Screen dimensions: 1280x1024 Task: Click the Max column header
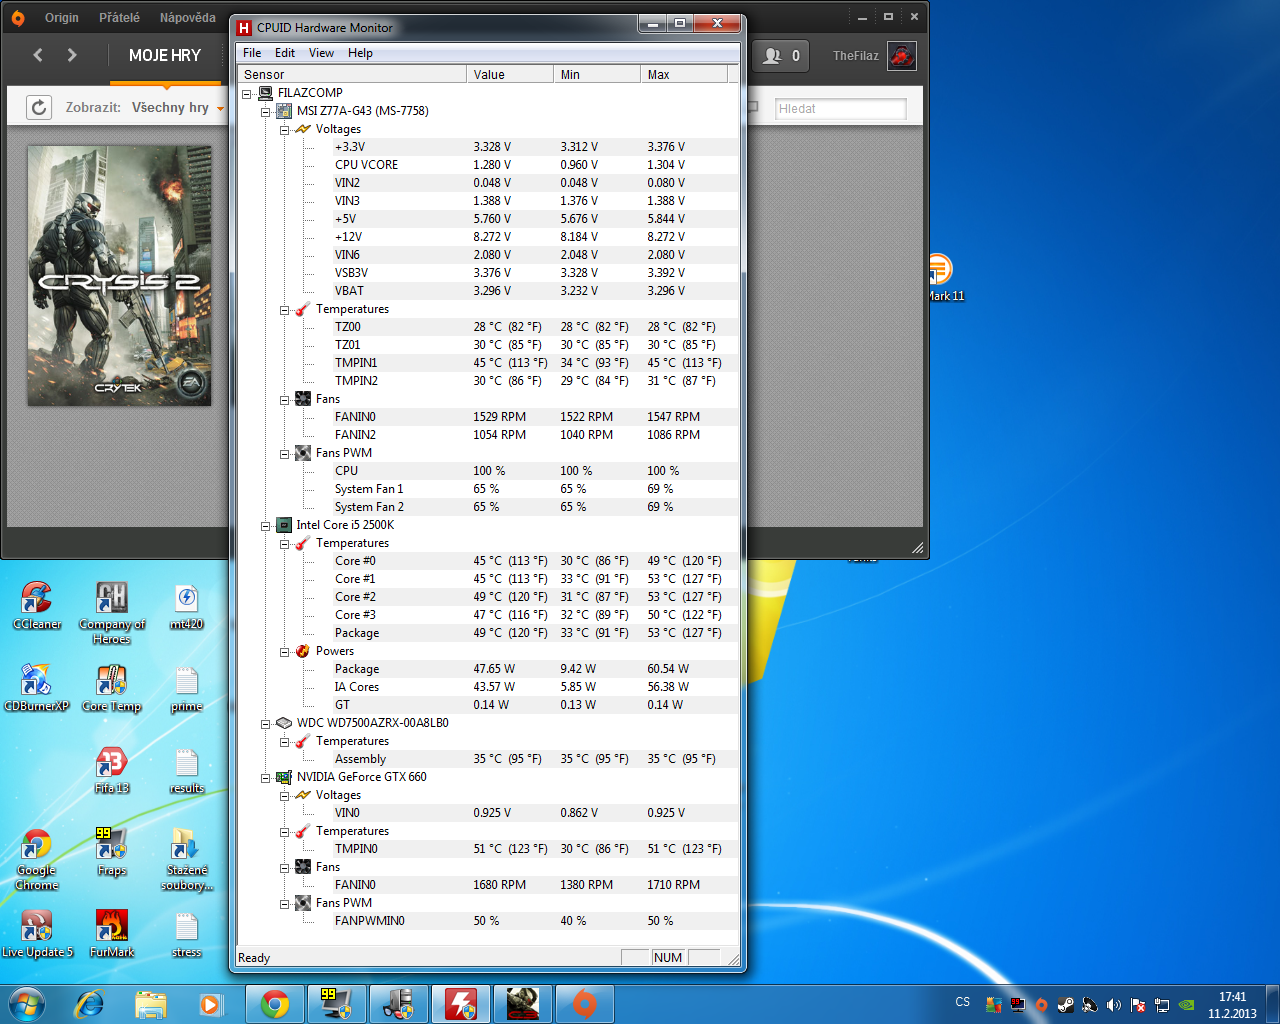[684, 74]
